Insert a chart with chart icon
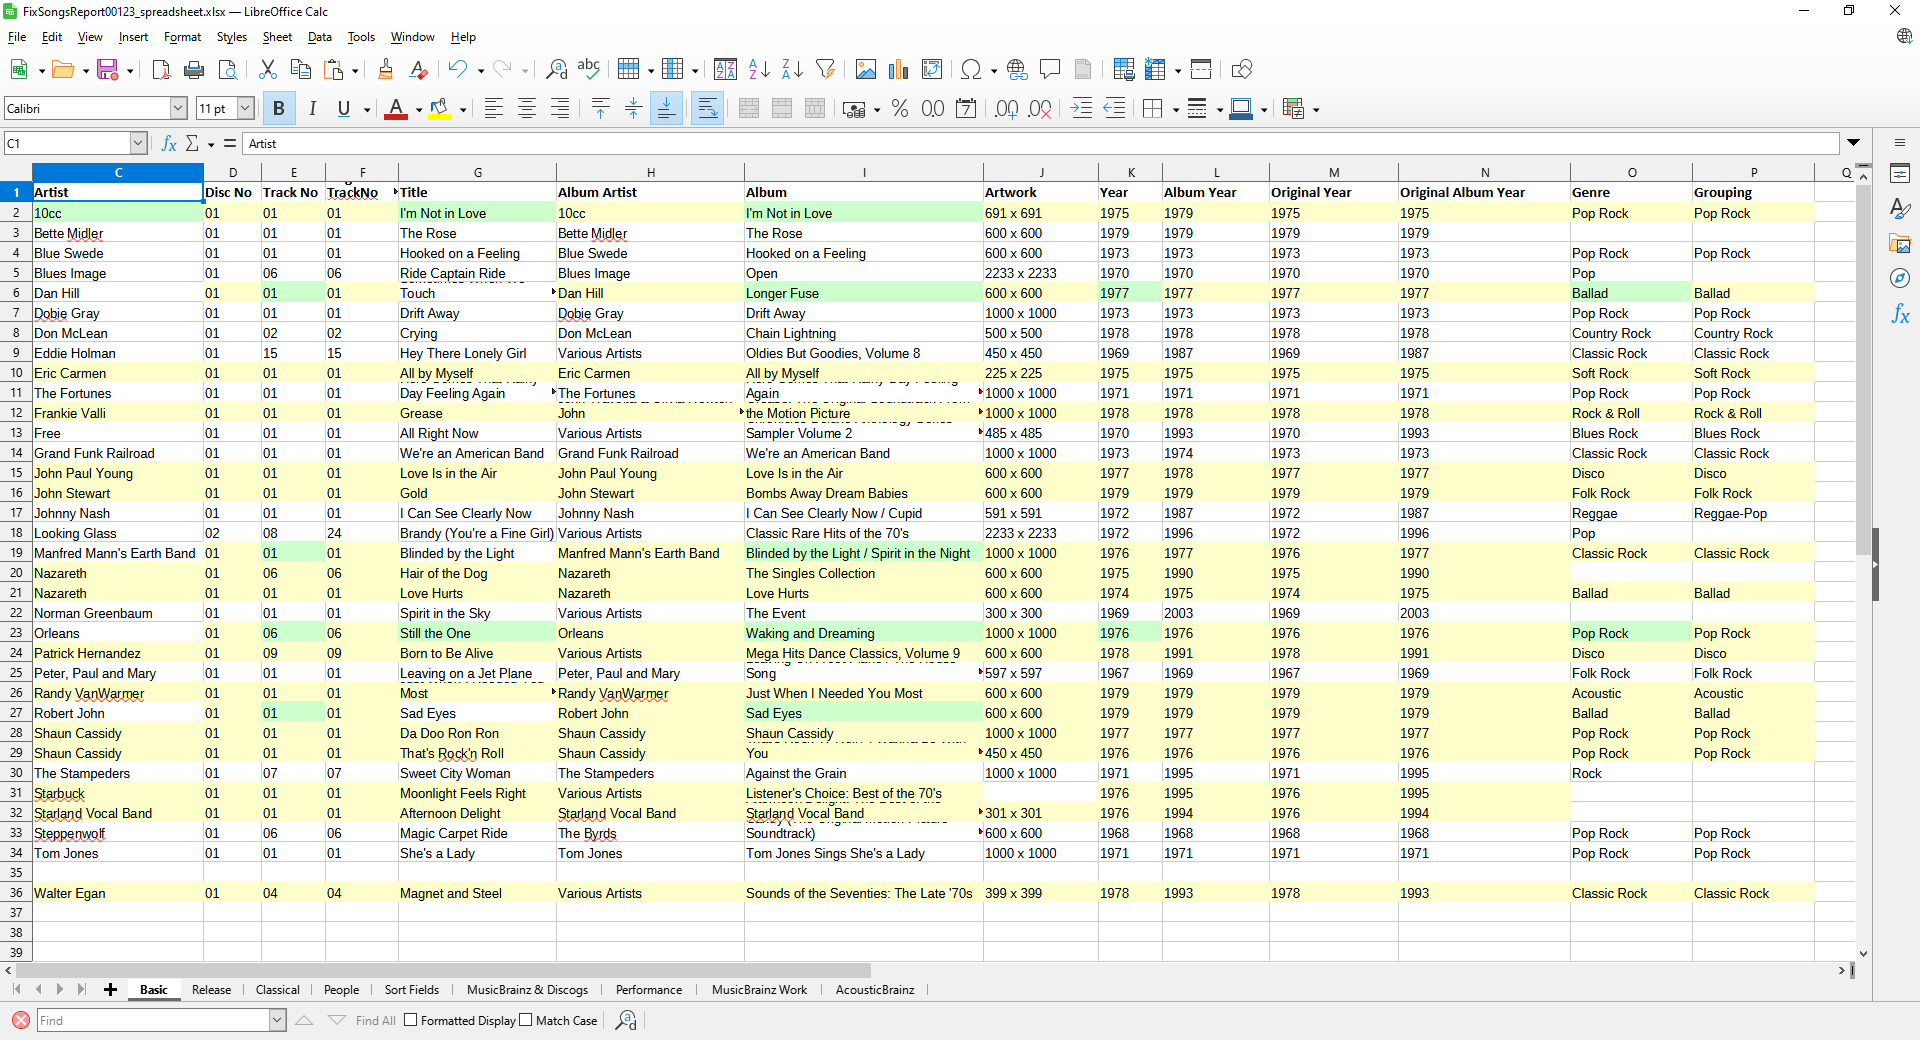This screenshot has height=1040, width=1920. click(899, 69)
